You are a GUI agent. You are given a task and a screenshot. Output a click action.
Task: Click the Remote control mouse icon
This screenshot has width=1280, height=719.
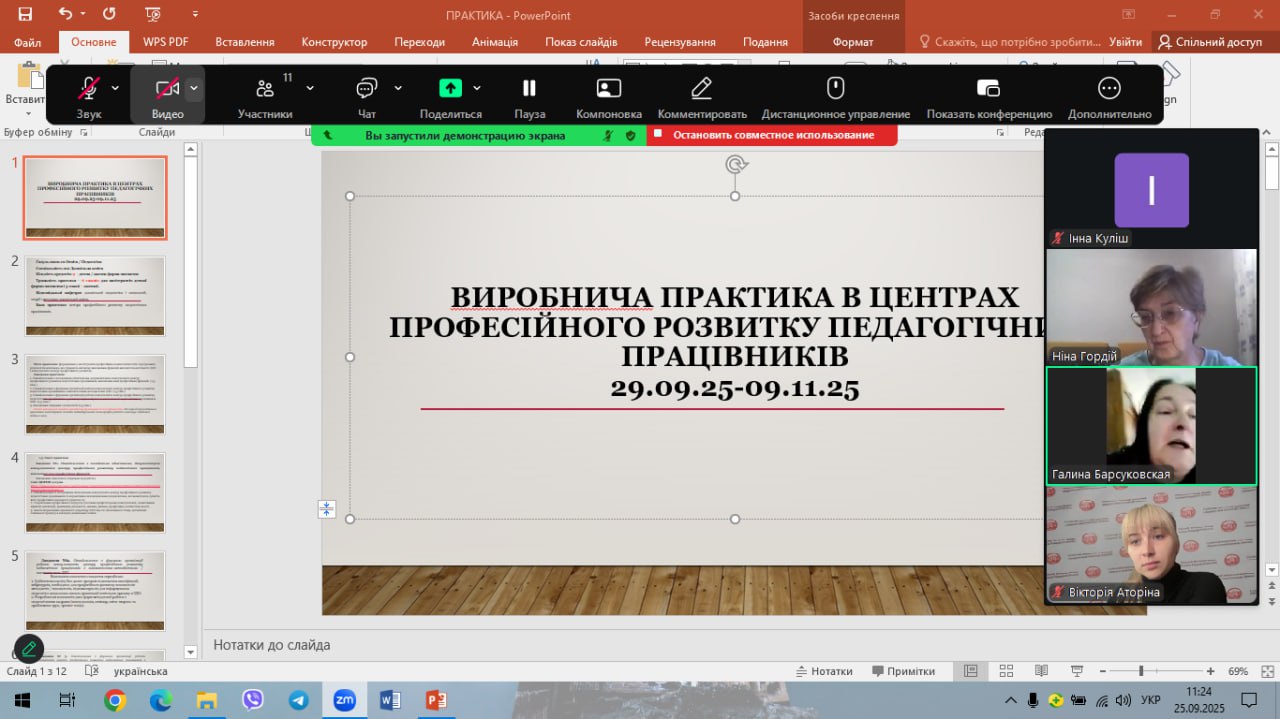(x=835, y=88)
